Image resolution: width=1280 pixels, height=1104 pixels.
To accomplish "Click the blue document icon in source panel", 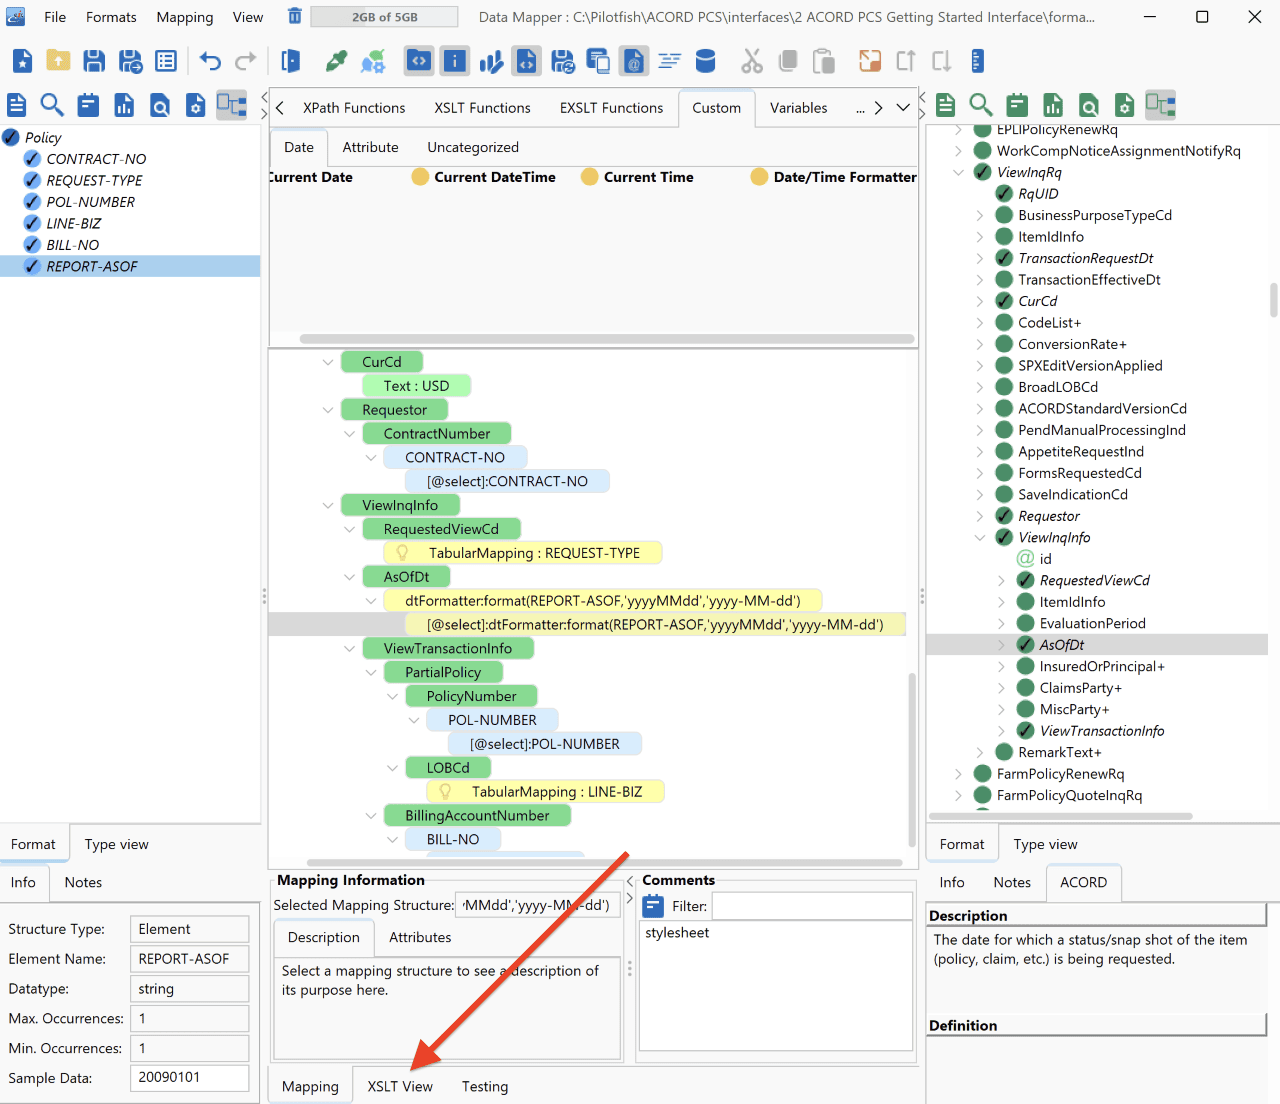I will tap(17, 105).
